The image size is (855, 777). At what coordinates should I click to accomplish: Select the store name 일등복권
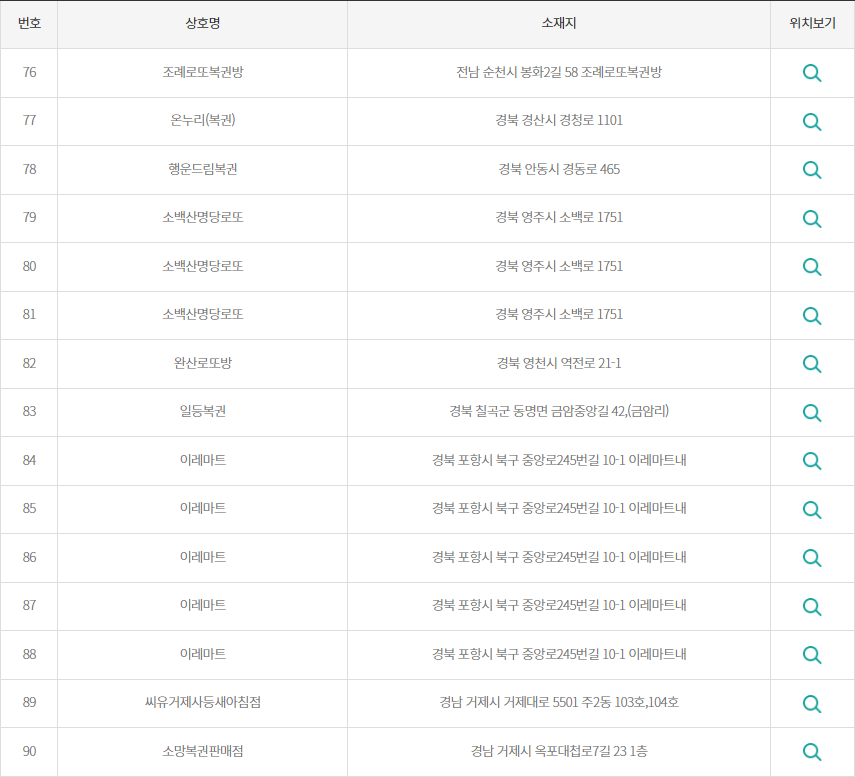(202, 412)
